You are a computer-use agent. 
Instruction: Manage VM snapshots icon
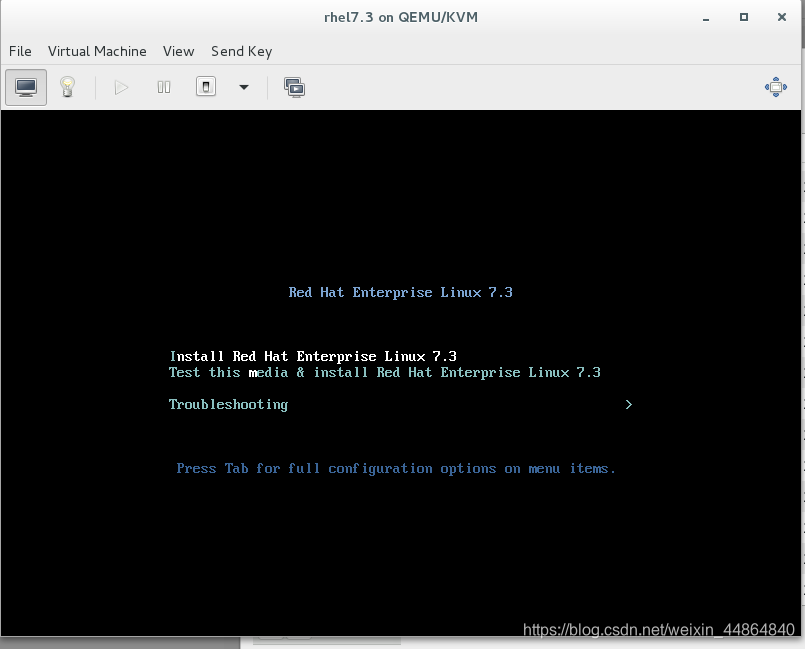pyautogui.click(x=294, y=87)
